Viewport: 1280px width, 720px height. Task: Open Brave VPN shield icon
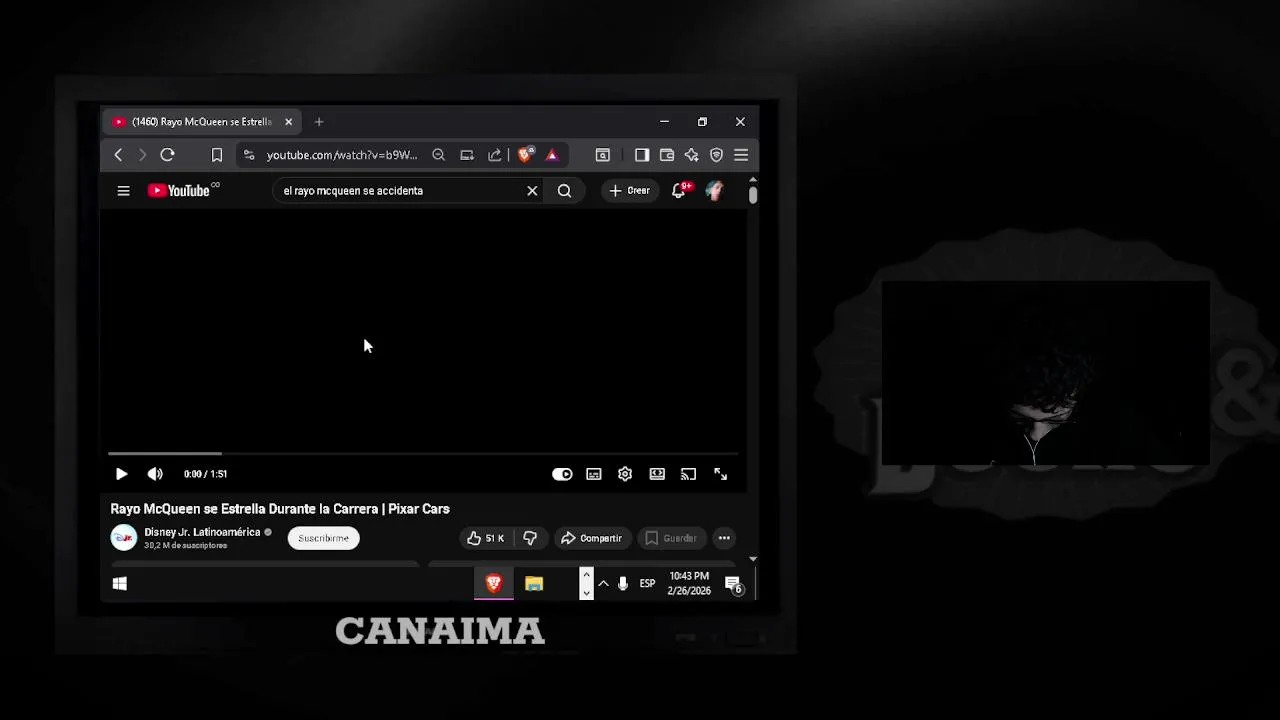pyautogui.click(x=716, y=155)
